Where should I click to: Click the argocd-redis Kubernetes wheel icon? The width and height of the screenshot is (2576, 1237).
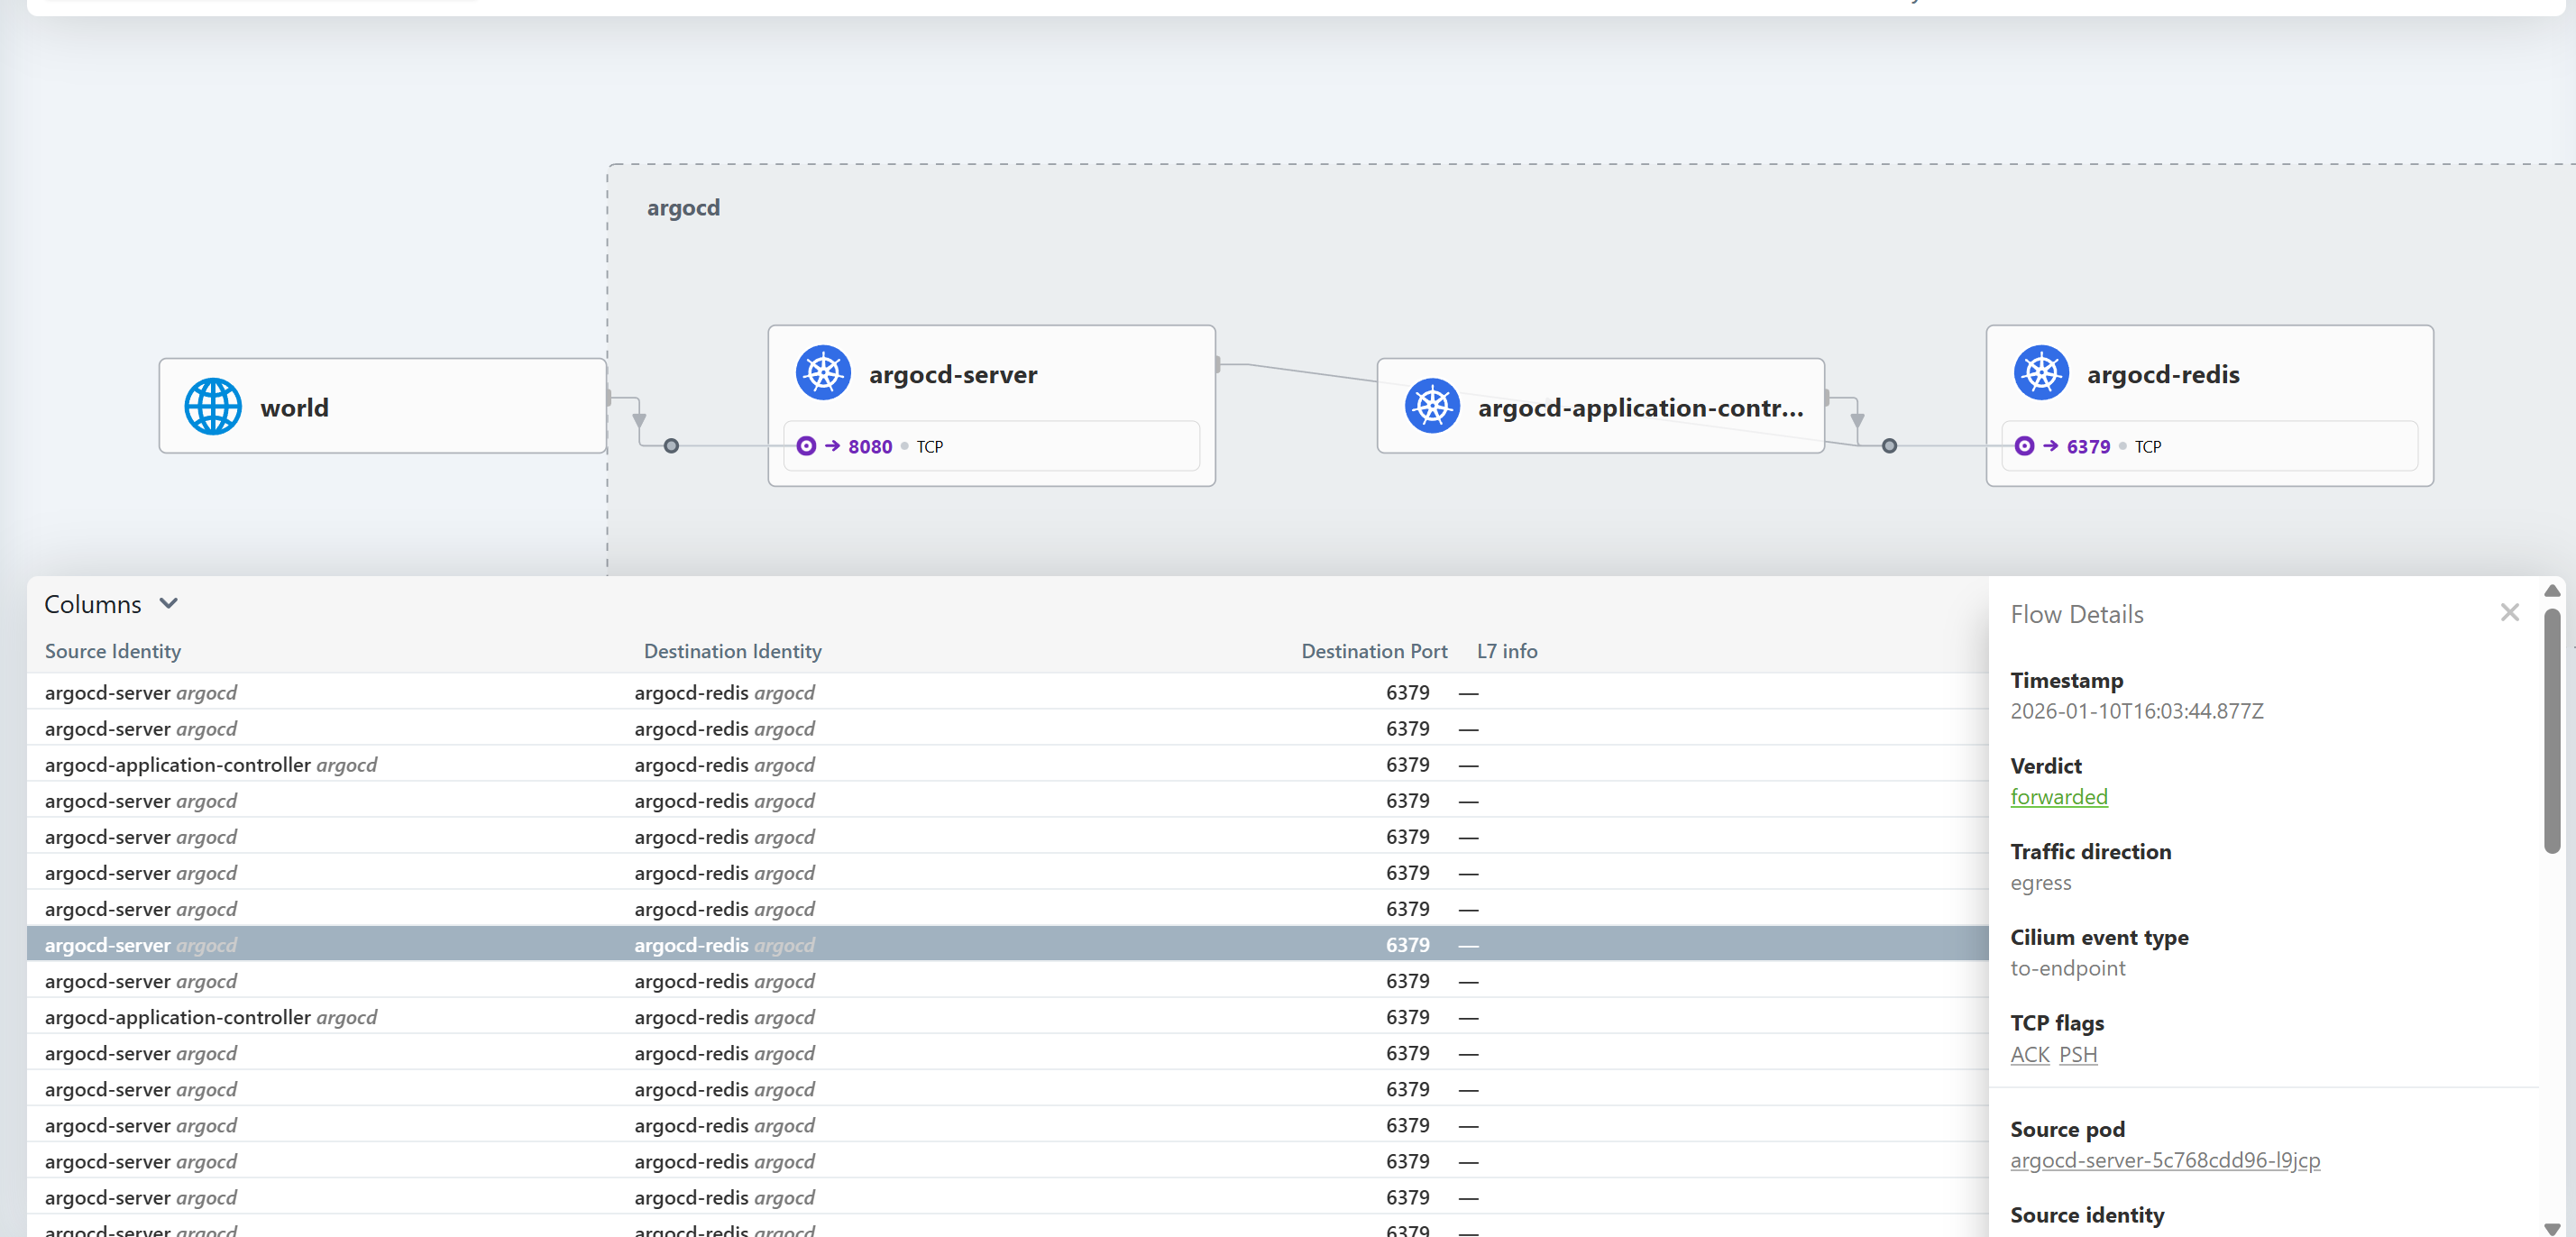click(2041, 373)
